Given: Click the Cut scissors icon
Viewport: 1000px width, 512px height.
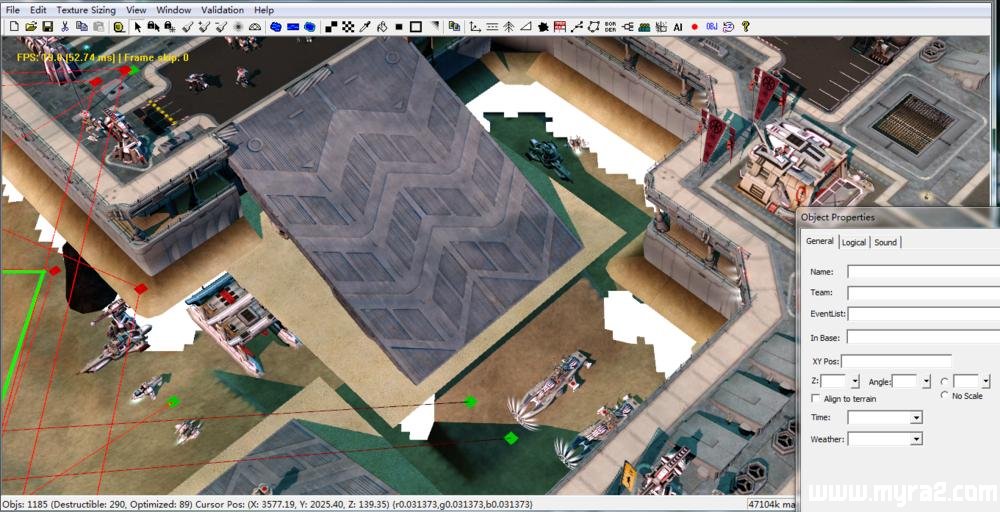Looking at the screenshot, I should pos(65,27).
